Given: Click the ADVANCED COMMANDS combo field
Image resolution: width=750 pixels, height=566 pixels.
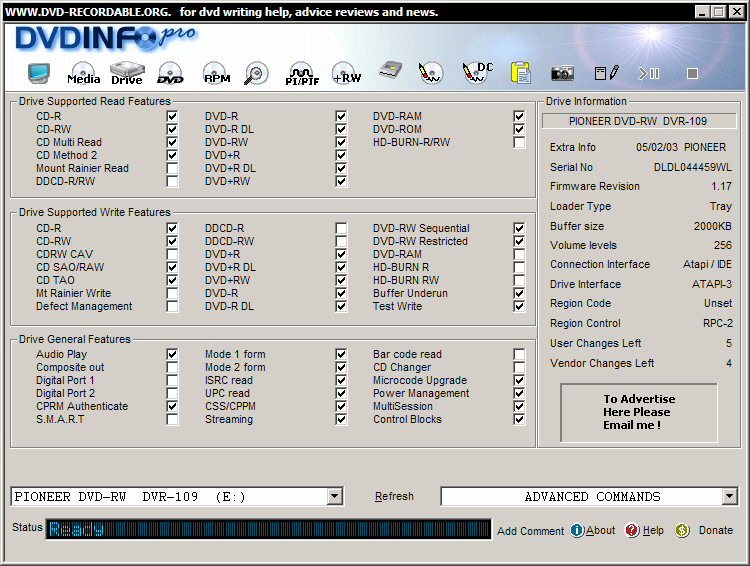Looking at the screenshot, I should click(589, 497).
